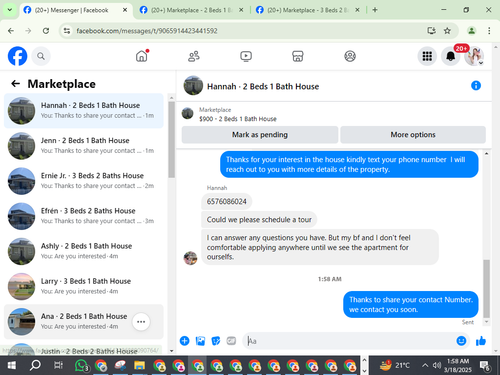The height and width of the screenshot is (375, 500).
Task: Open Ana 2 Beds 1 Bath House chat
Action: [x=84, y=321]
